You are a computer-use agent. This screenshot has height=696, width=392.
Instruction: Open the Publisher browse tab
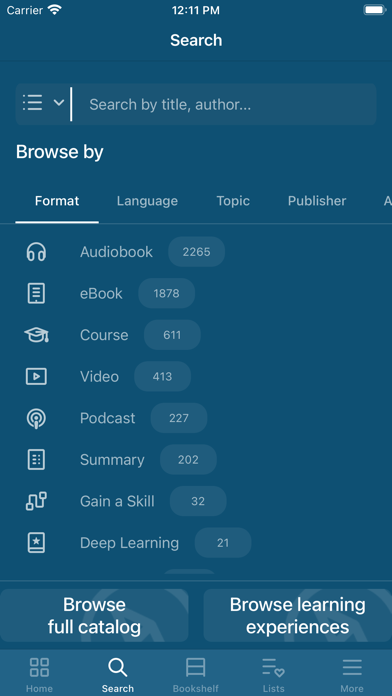pos(317,201)
